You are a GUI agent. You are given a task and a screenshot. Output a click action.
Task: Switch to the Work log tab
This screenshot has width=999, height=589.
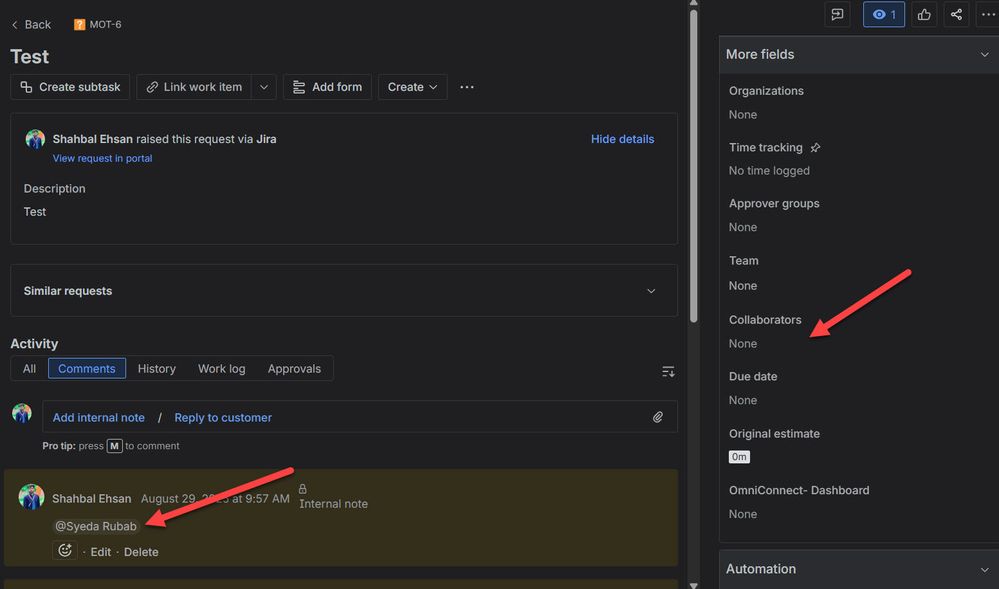click(221, 369)
